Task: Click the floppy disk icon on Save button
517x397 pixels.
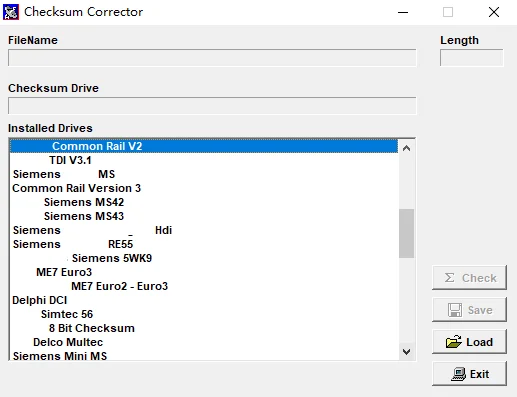Action: pos(455,310)
